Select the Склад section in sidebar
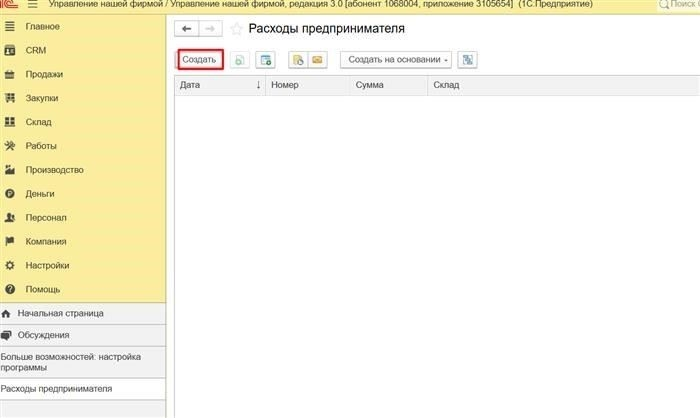The height and width of the screenshot is (418, 700). pos(39,122)
